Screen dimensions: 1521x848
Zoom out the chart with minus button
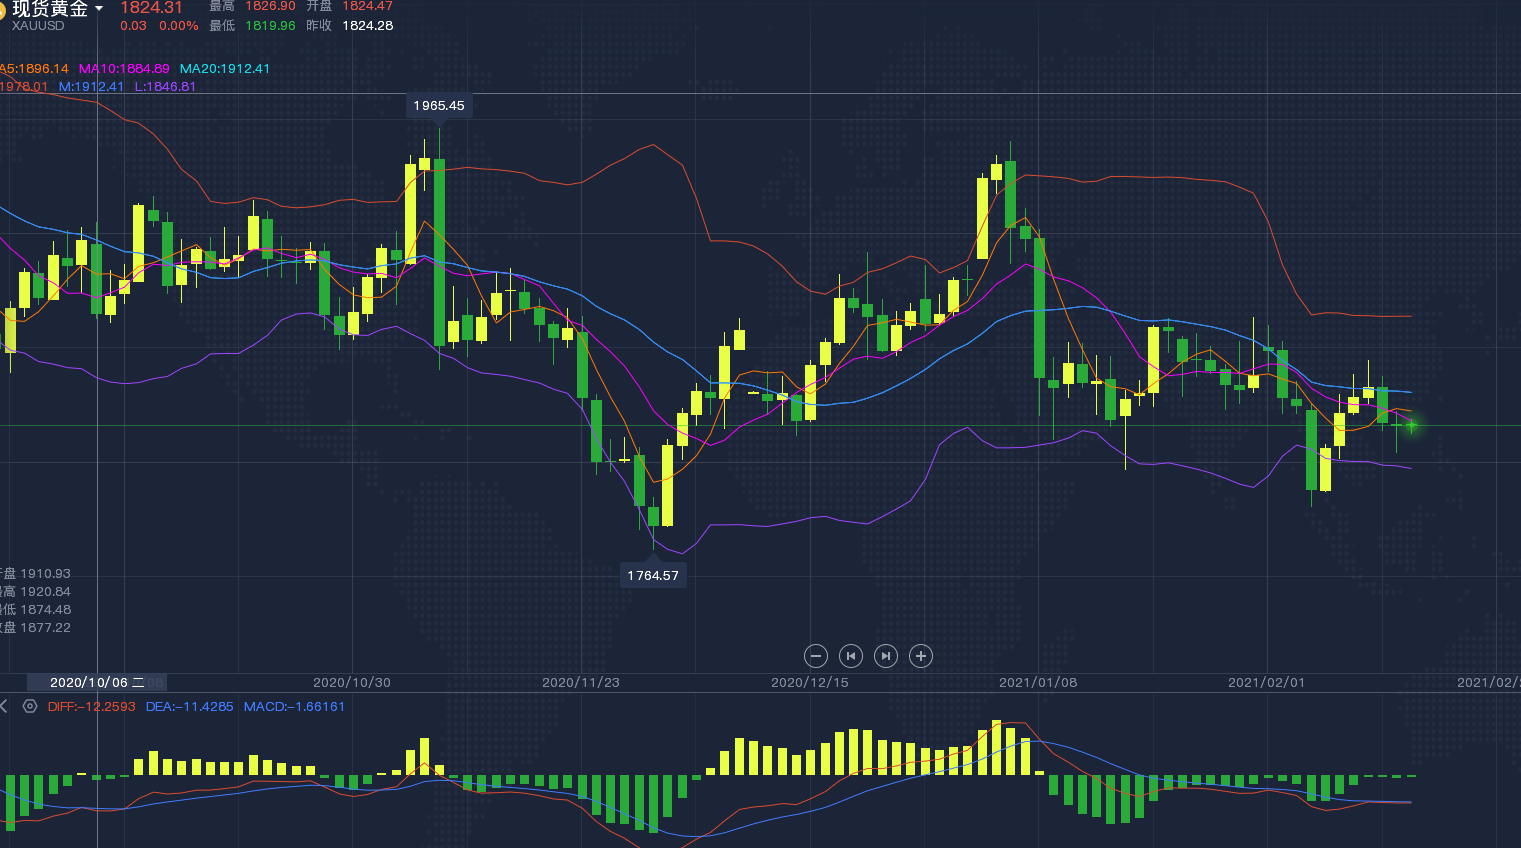[x=816, y=656]
